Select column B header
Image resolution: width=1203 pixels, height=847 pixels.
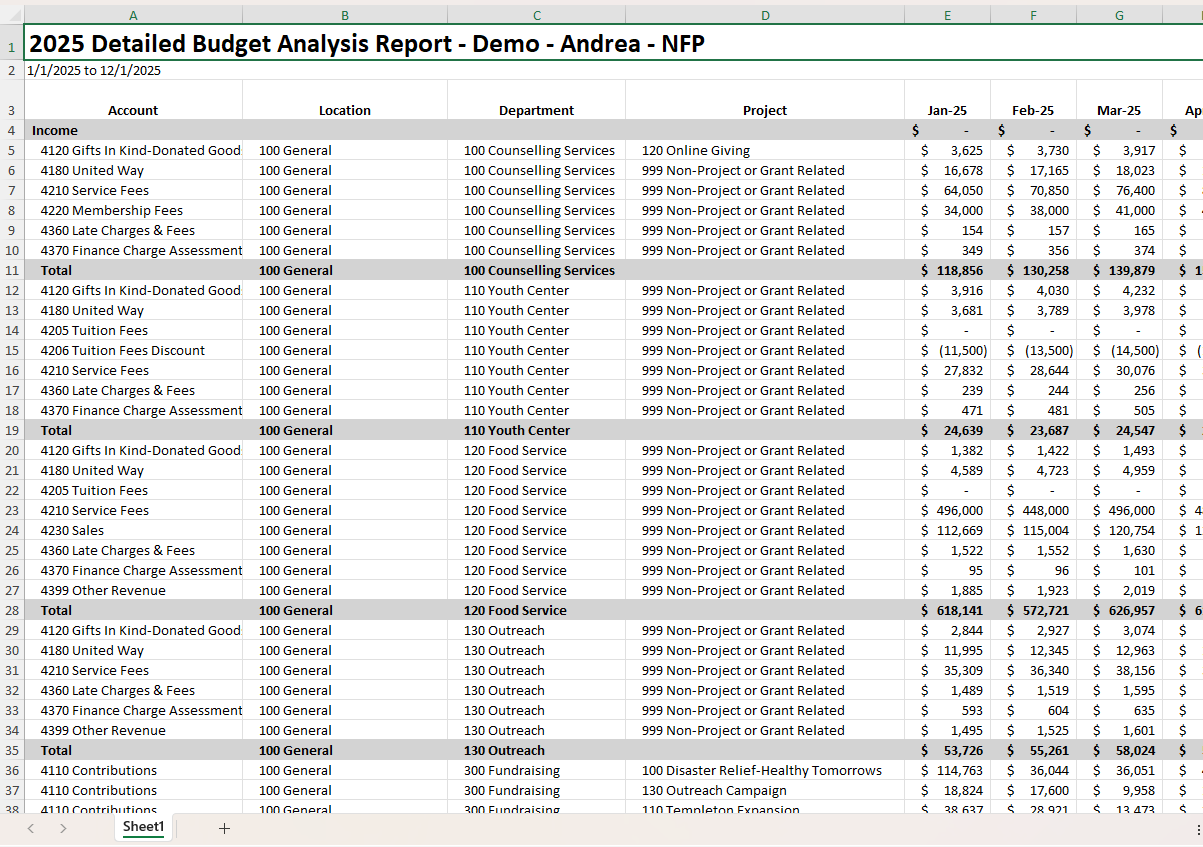point(345,15)
